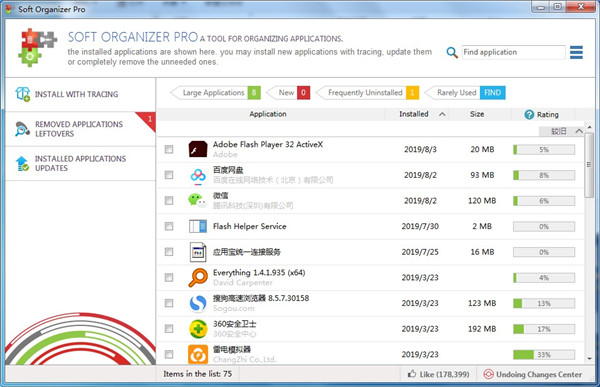Click the Items in the list: 75 status
The image size is (600, 387).
(197, 374)
